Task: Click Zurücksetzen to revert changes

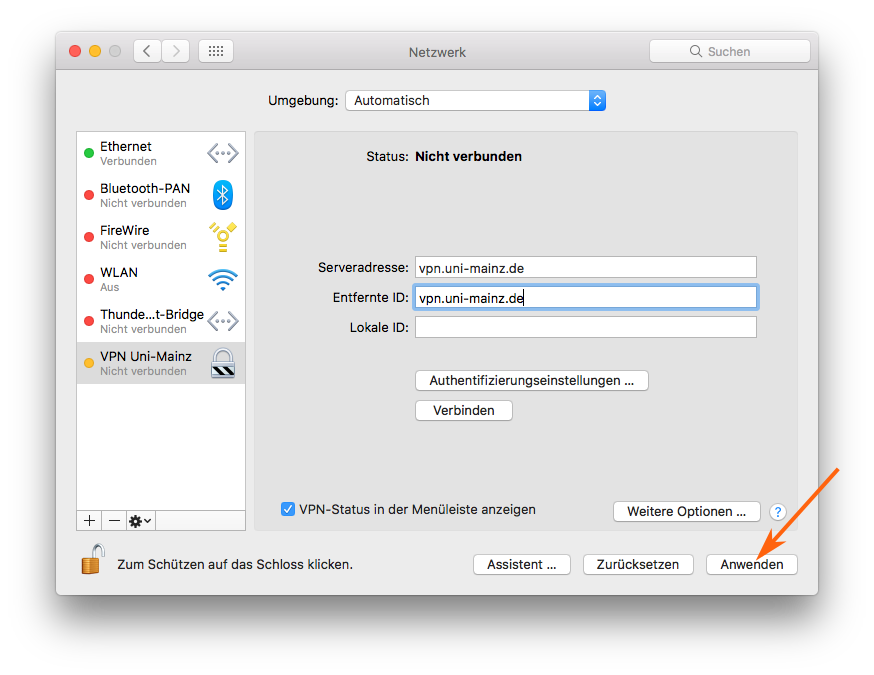Action: [x=638, y=565]
